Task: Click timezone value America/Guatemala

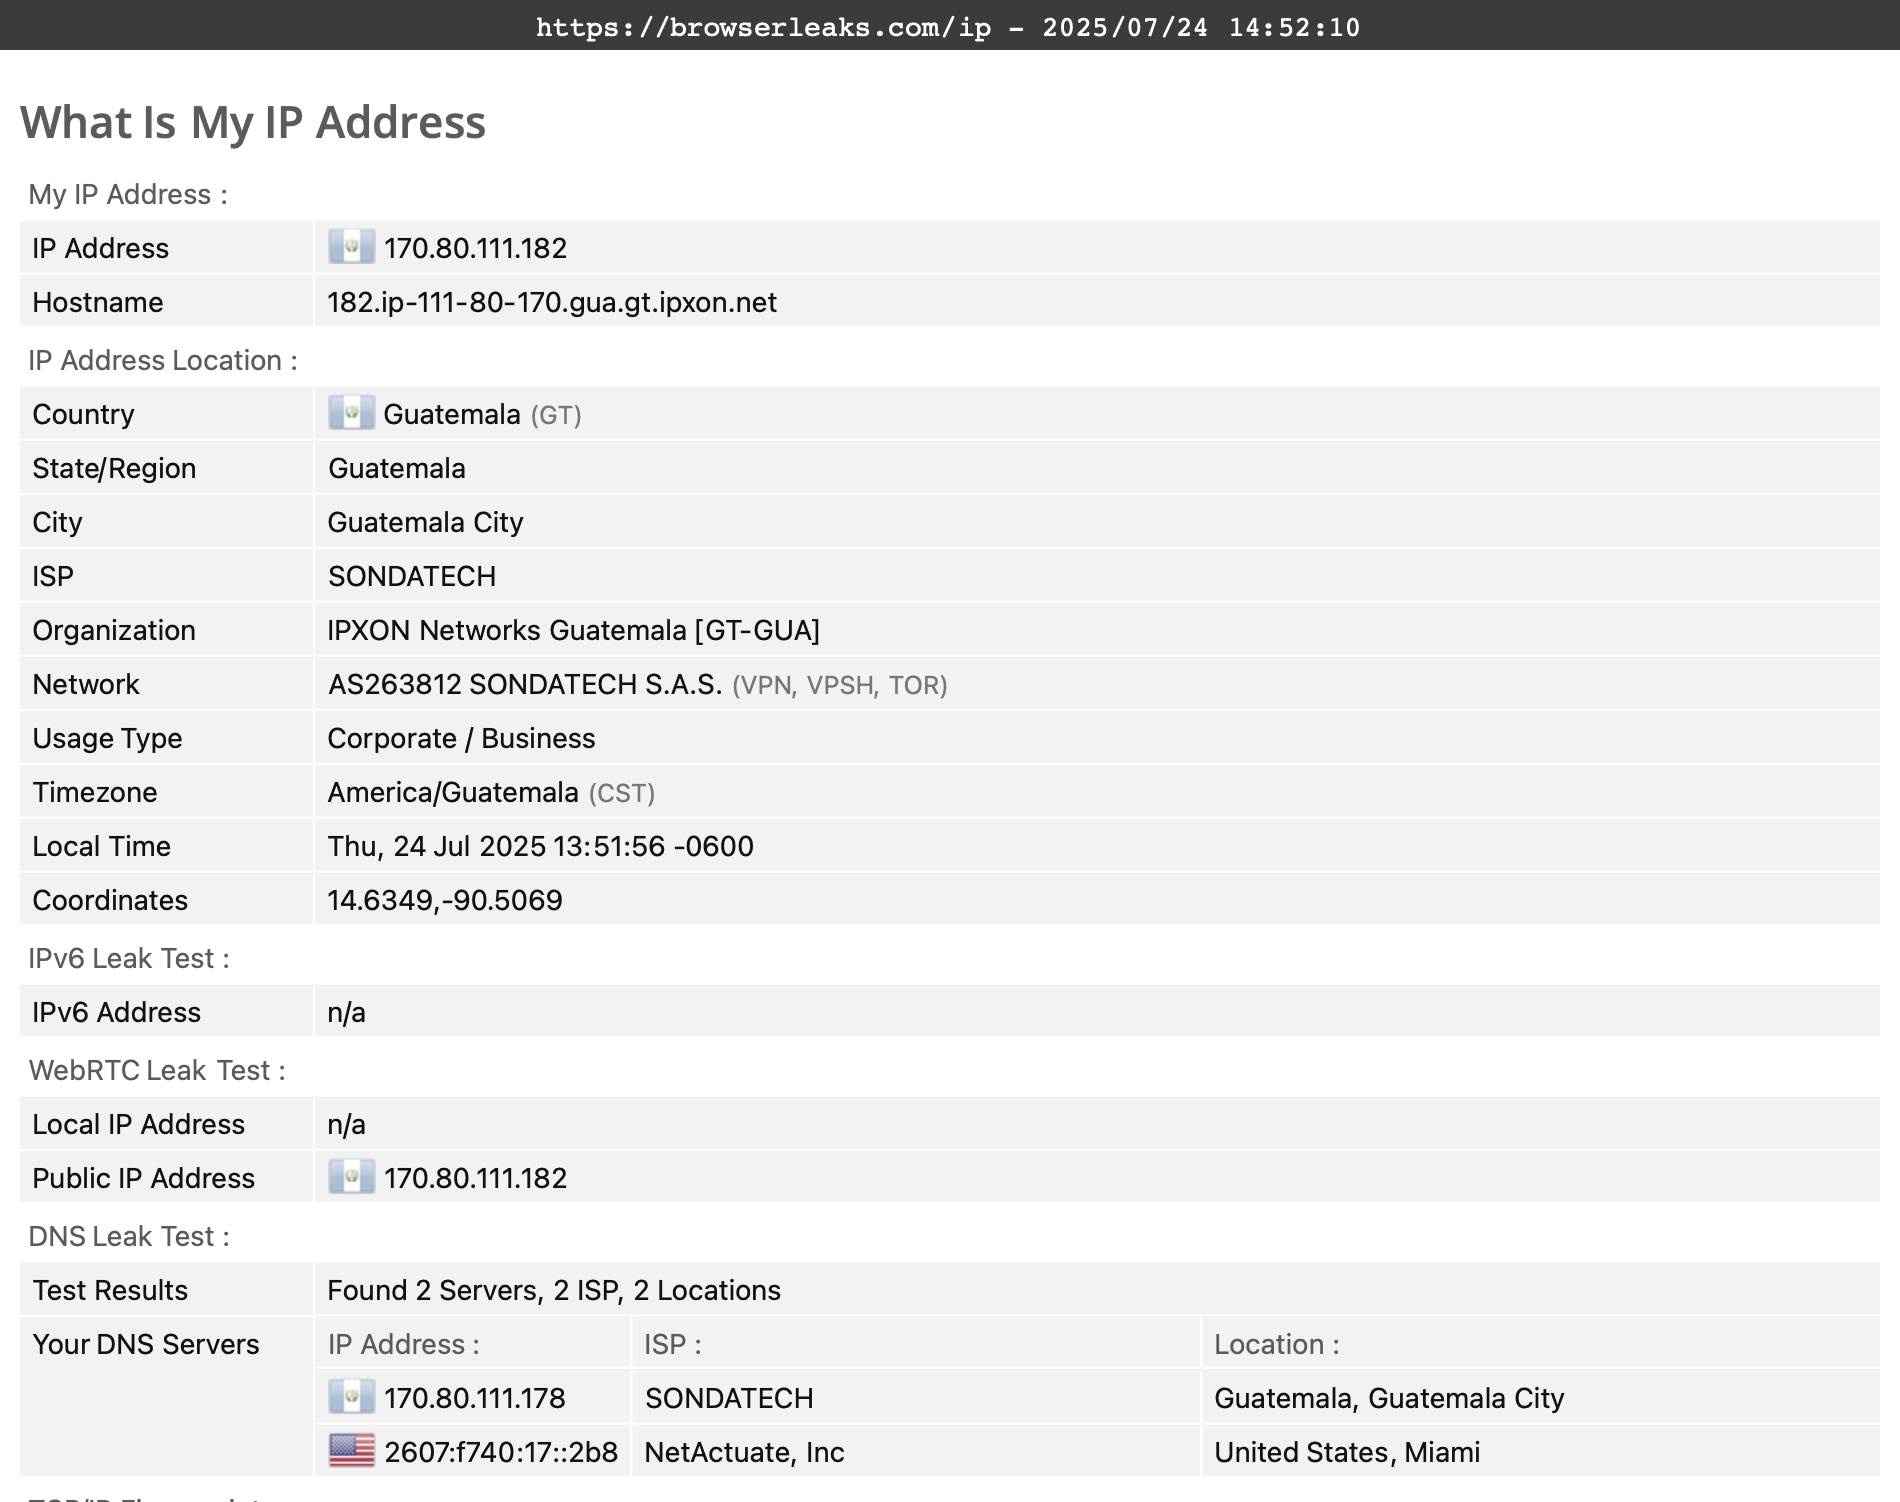Action: [x=453, y=792]
